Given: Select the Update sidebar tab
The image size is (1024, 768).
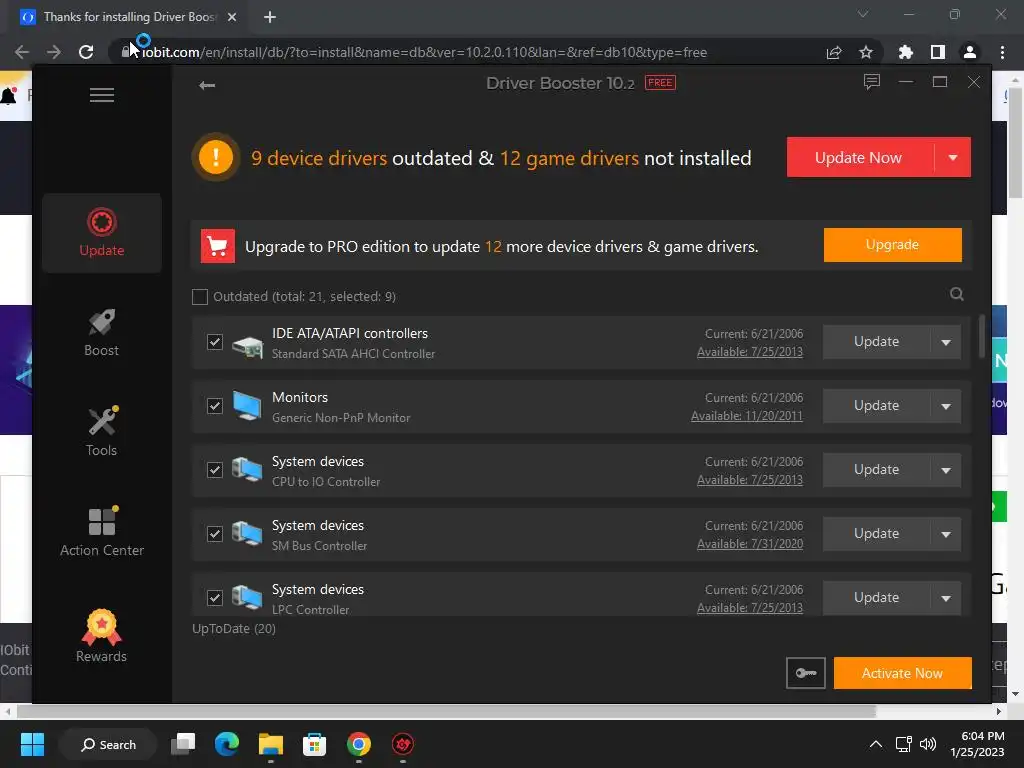Looking at the screenshot, I should (x=102, y=232).
